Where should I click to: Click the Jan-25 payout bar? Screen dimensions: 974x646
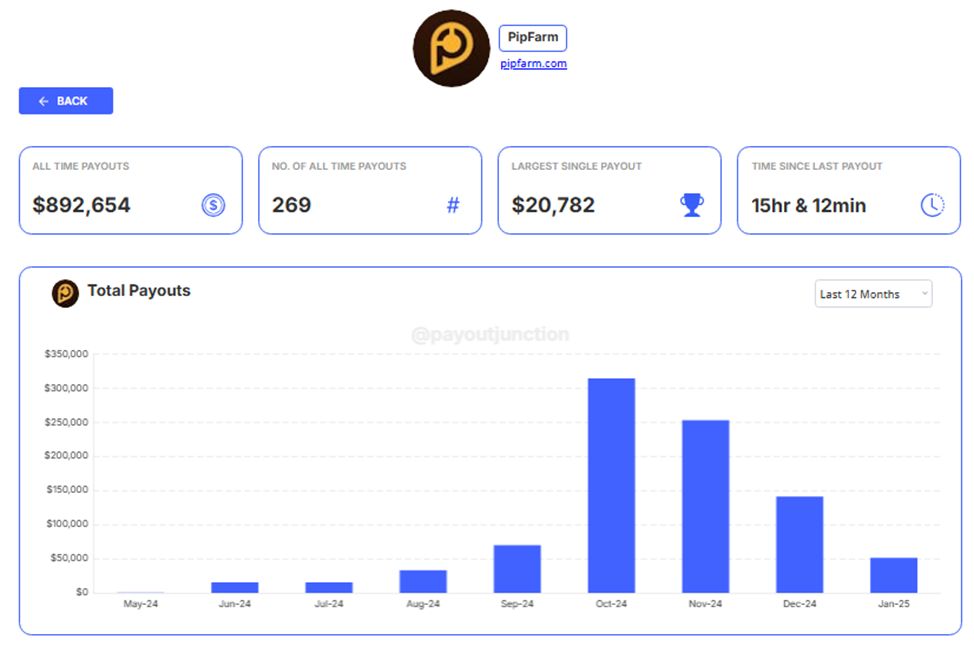pyautogui.click(x=893, y=575)
